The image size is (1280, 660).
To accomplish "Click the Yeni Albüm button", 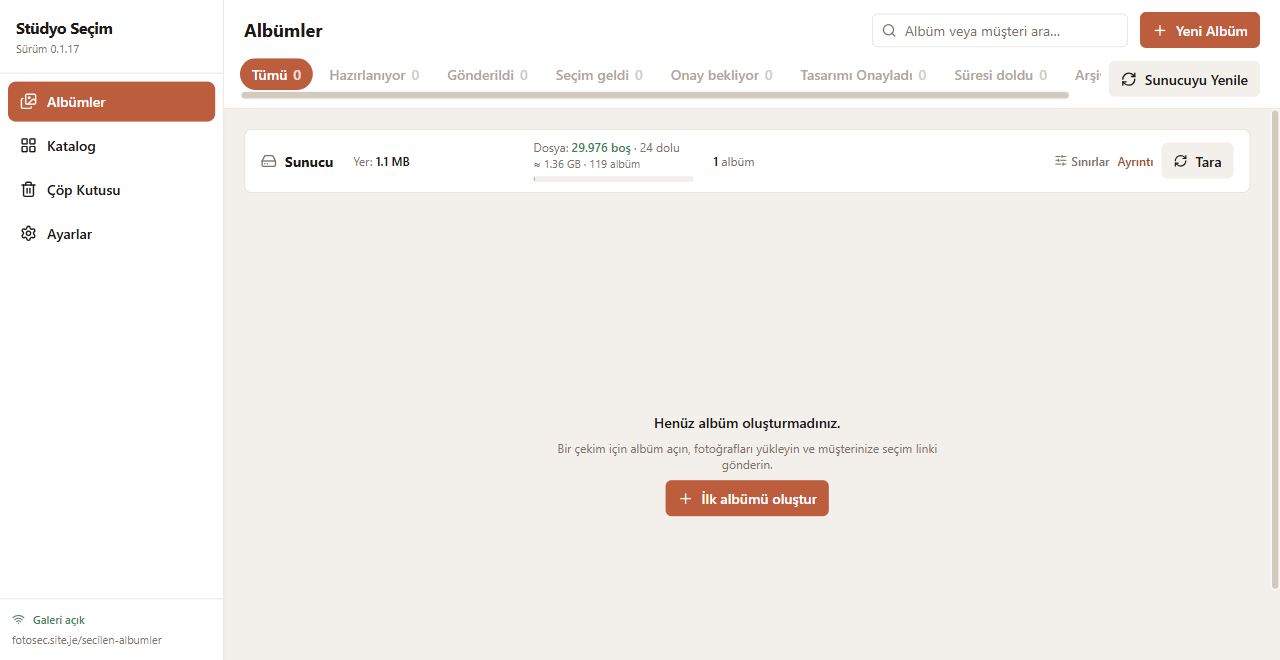I will 1200,30.
